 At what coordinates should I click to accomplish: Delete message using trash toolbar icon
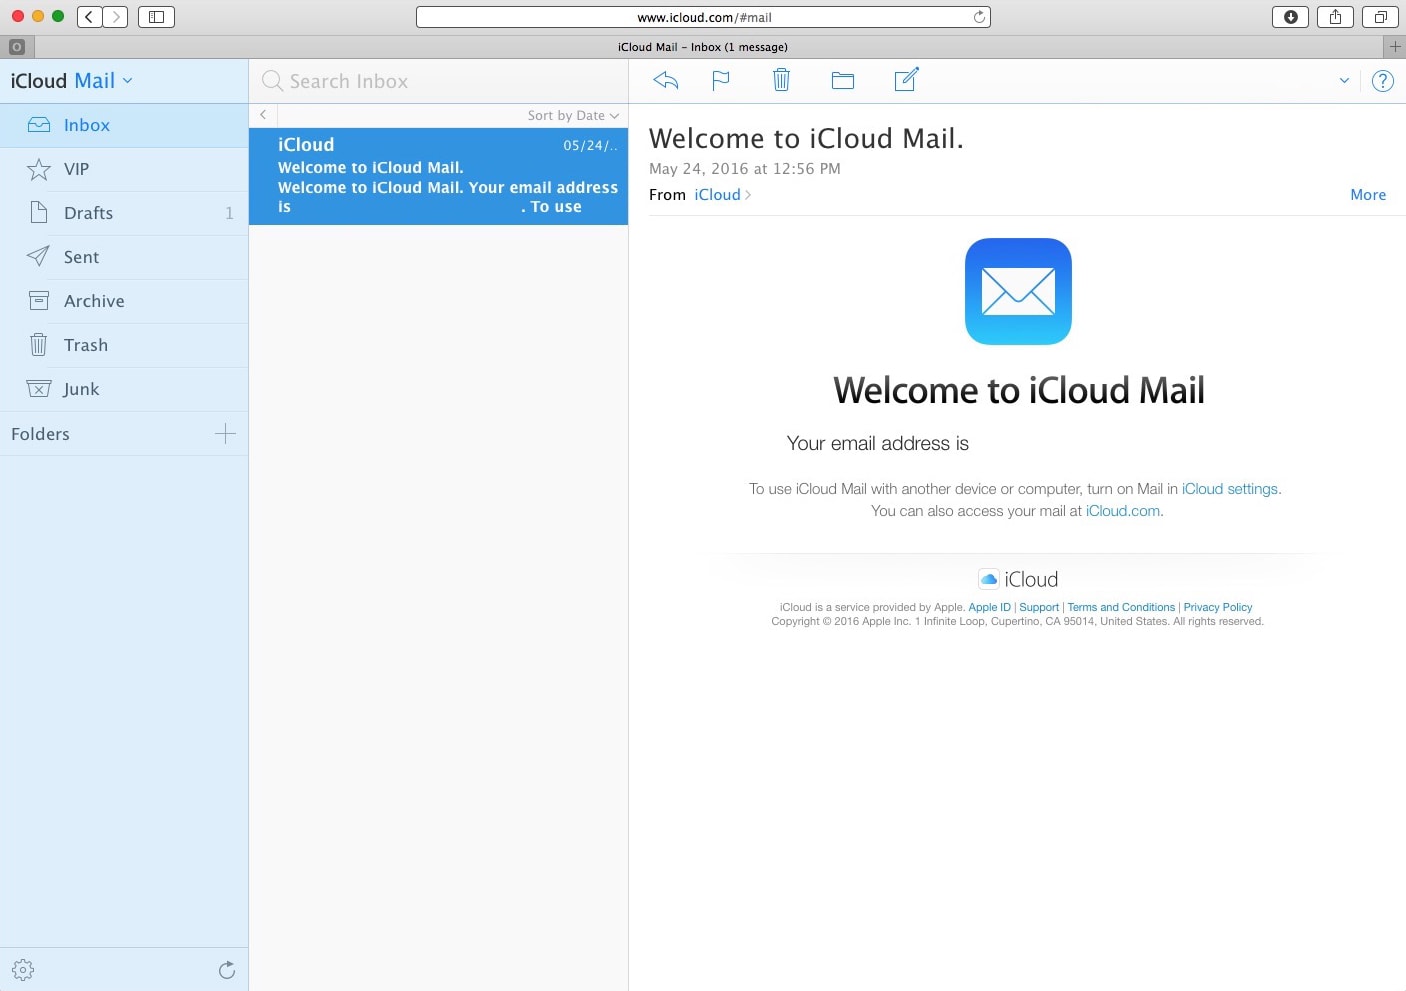(x=781, y=80)
